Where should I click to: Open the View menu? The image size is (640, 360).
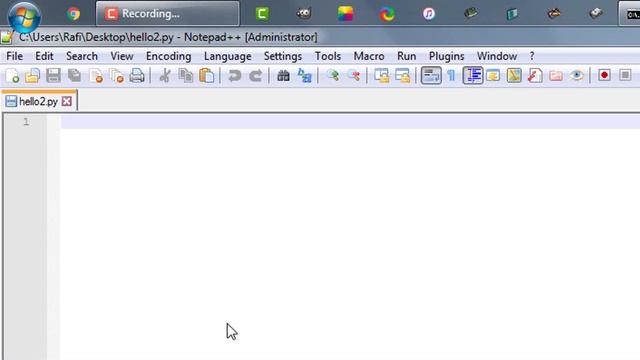[x=122, y=56]
